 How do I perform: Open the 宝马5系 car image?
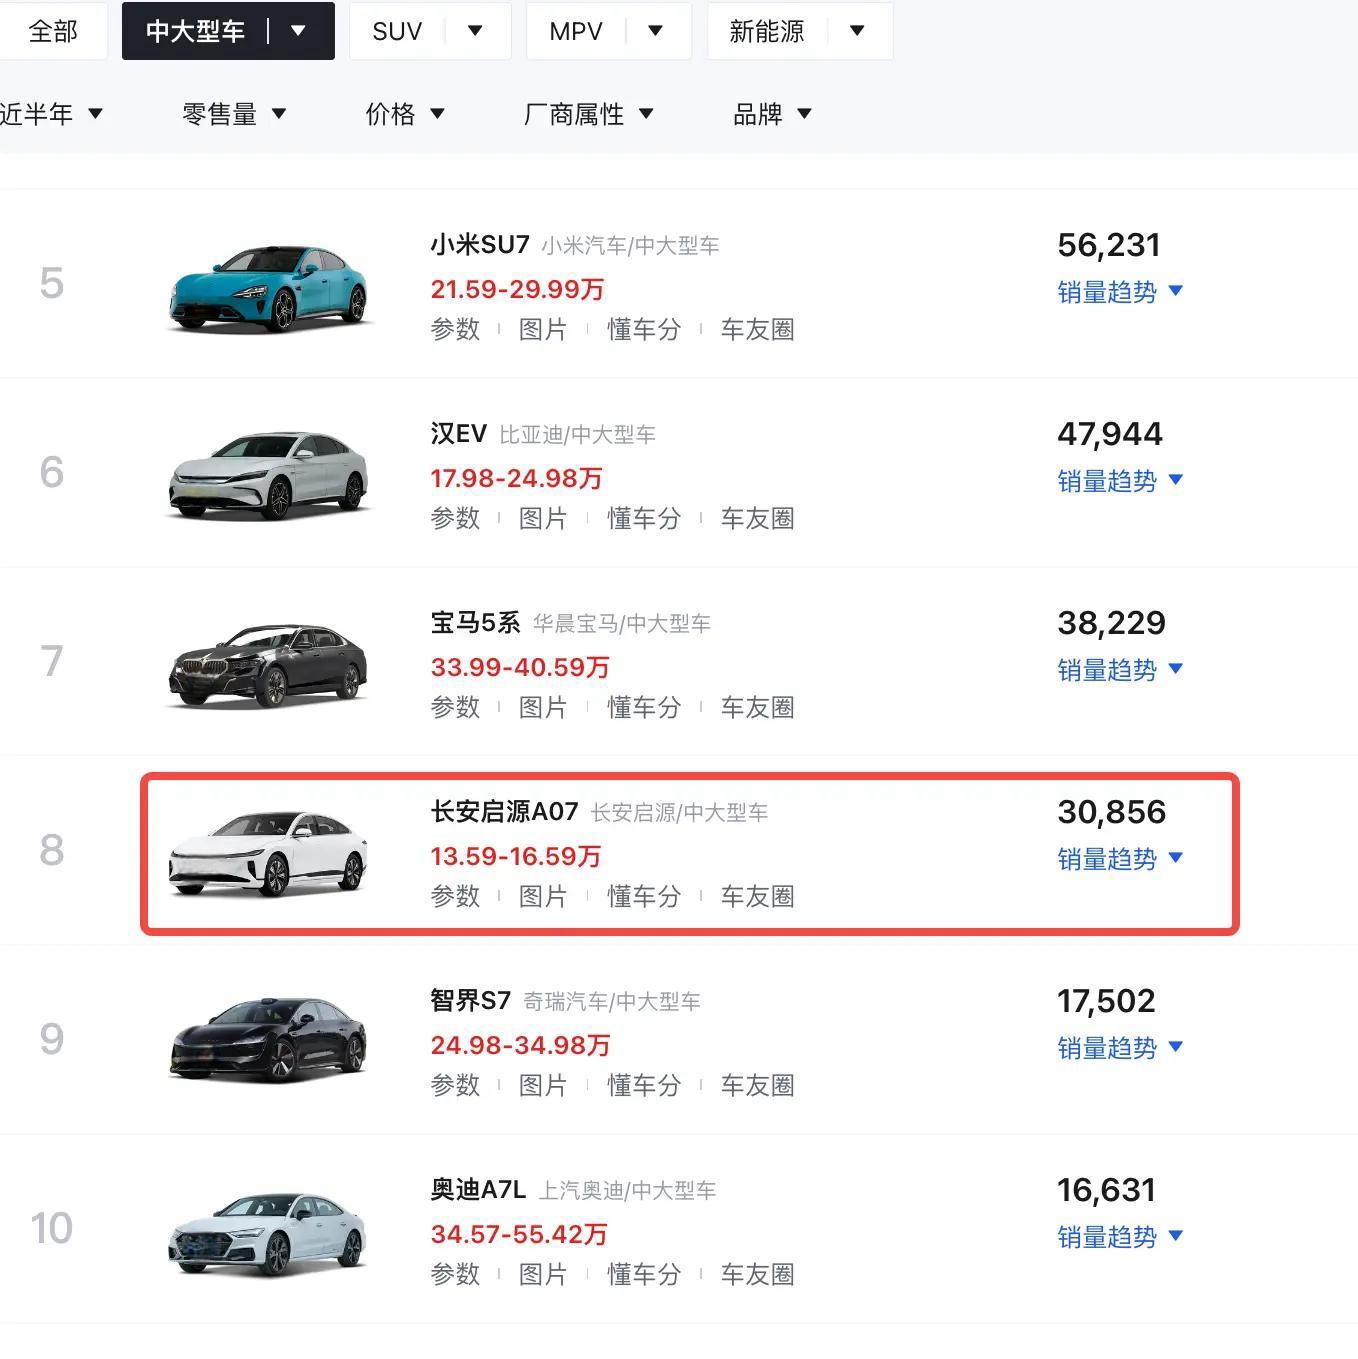point(268,663)
